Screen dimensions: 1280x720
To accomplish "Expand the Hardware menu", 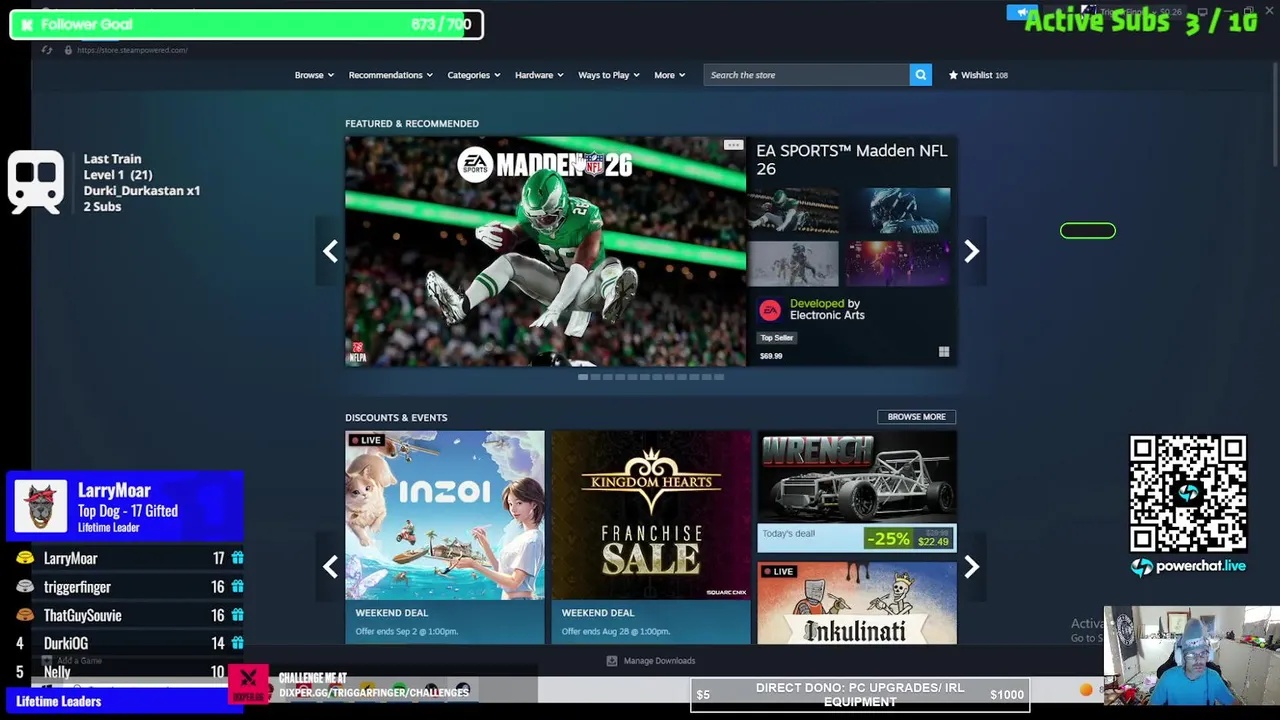I will click(x=539, y=75).
